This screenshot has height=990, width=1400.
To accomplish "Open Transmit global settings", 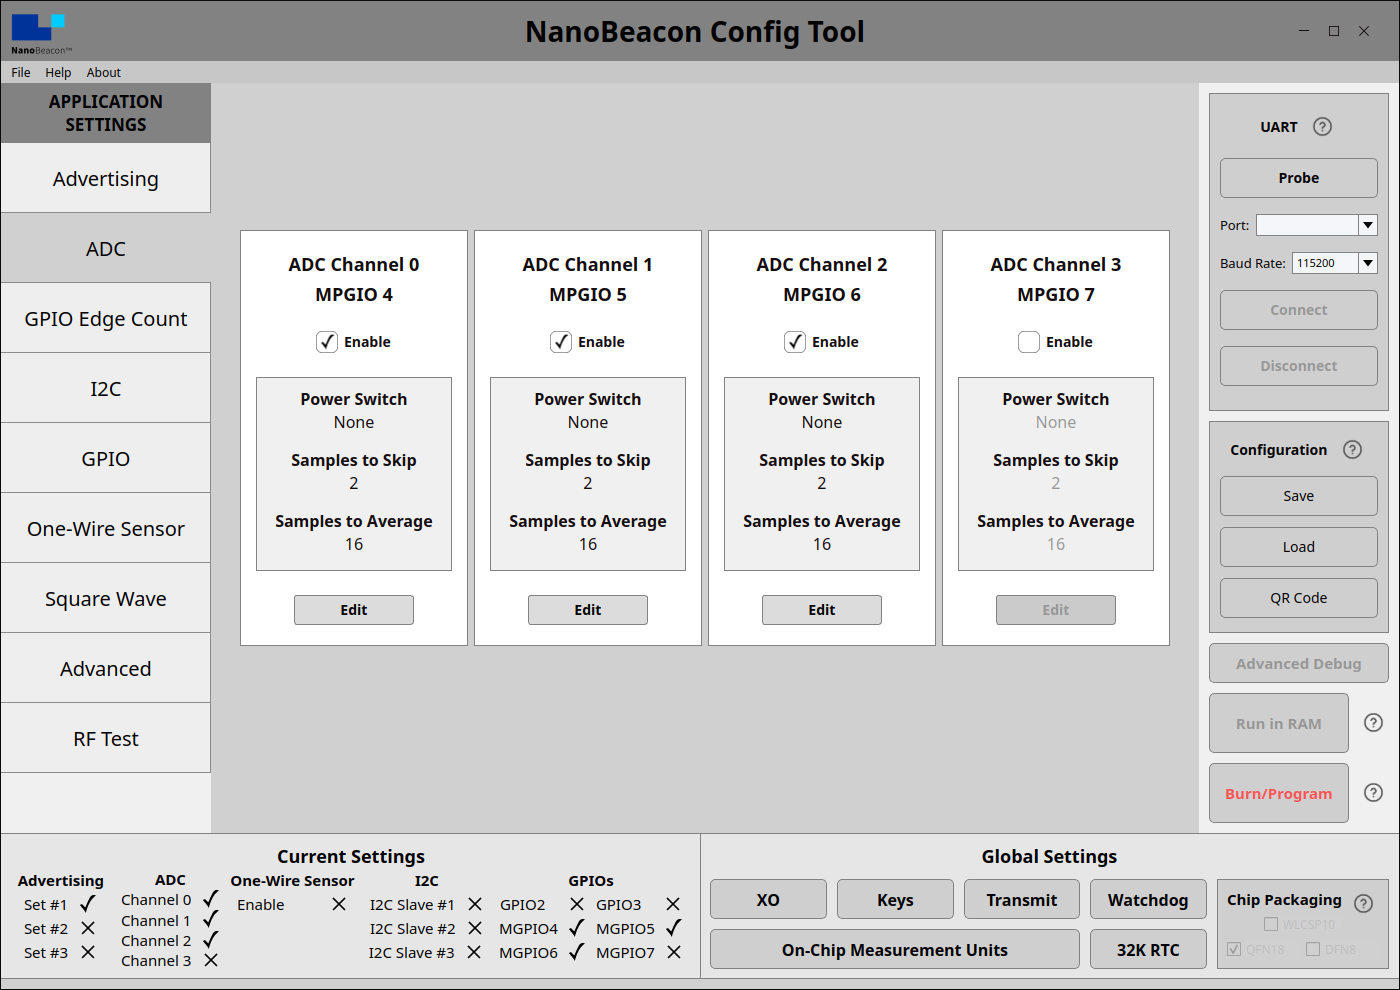I will tap(1022, 899).
